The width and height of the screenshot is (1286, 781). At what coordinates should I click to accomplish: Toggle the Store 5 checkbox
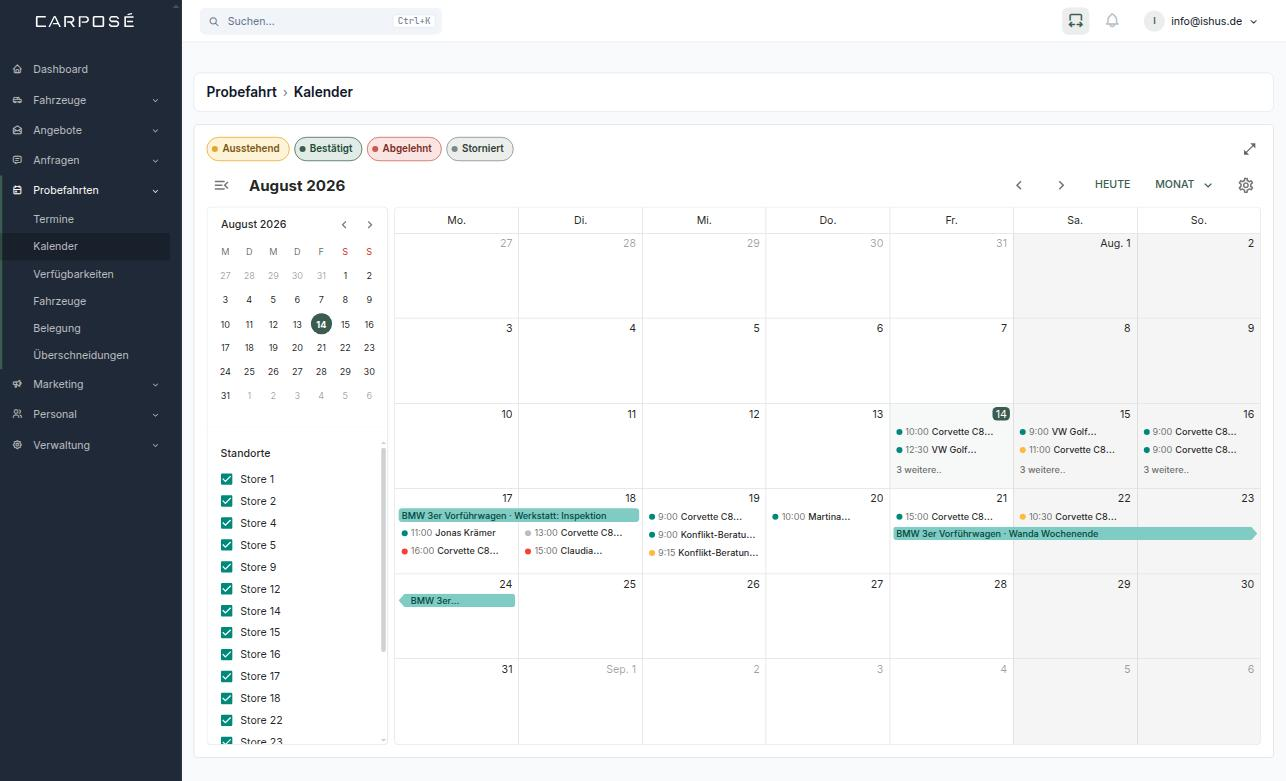(x=226, y=545)
